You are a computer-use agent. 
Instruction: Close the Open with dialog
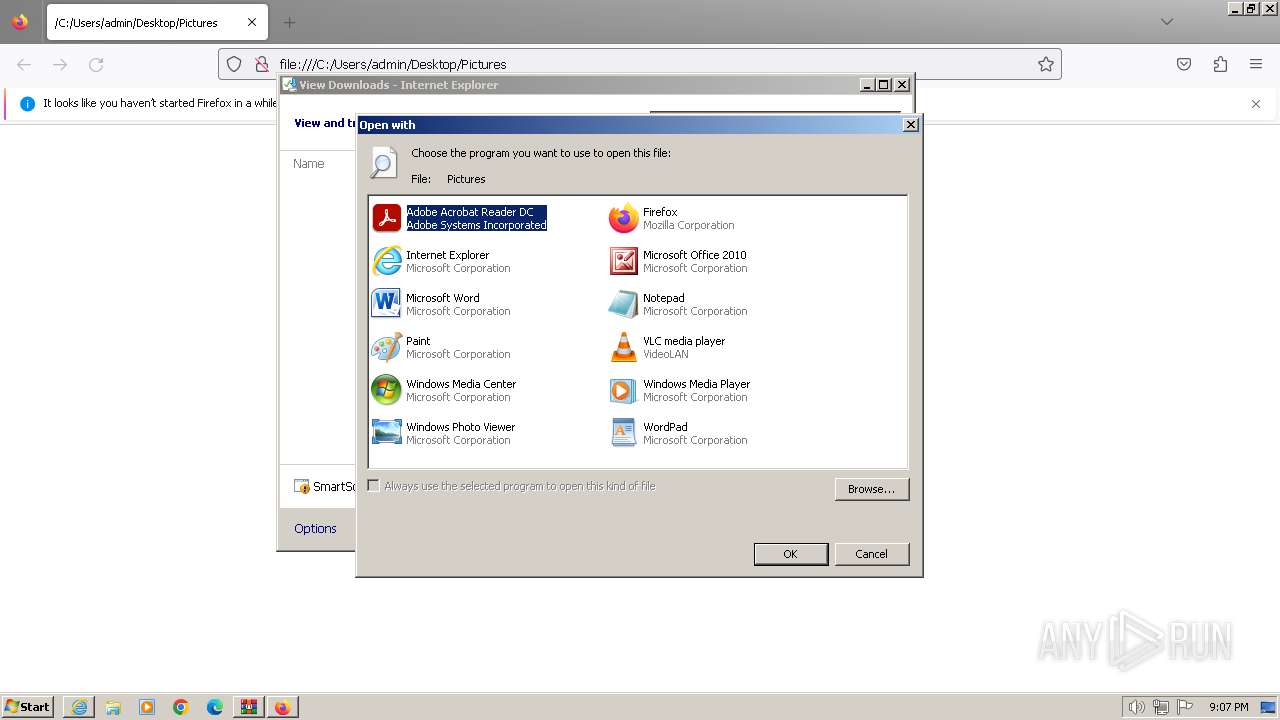click(910, 125)
